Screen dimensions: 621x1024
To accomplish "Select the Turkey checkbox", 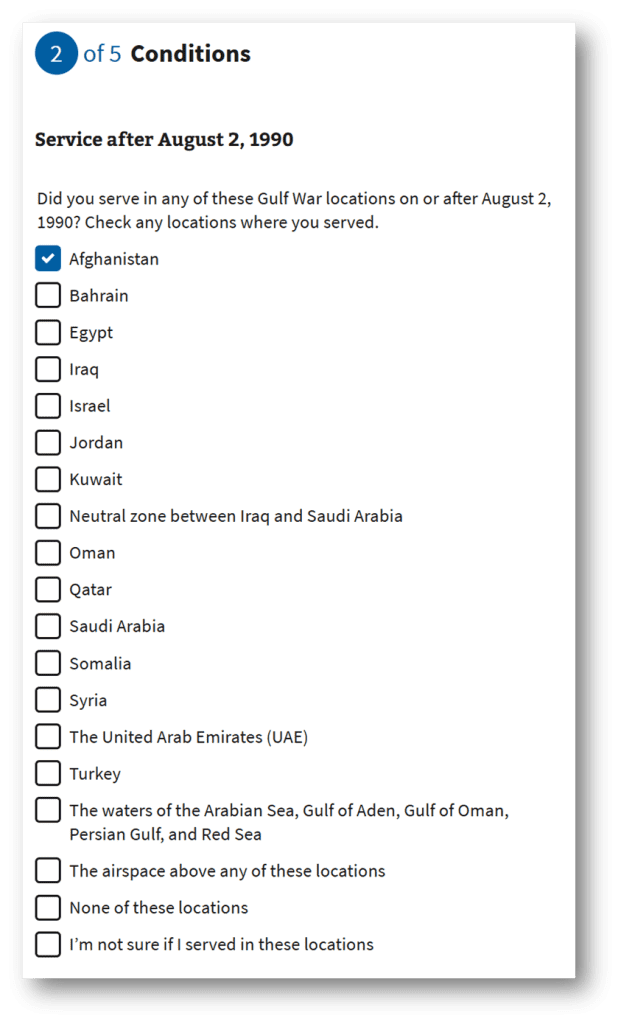I will (47, 773).
